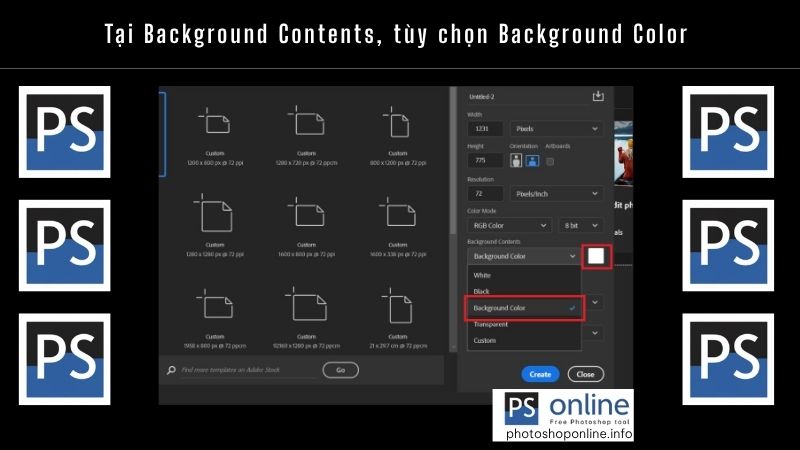Click the save preset icon next to Untitled-2
This screenshot has width=800, height=450.
598,96
